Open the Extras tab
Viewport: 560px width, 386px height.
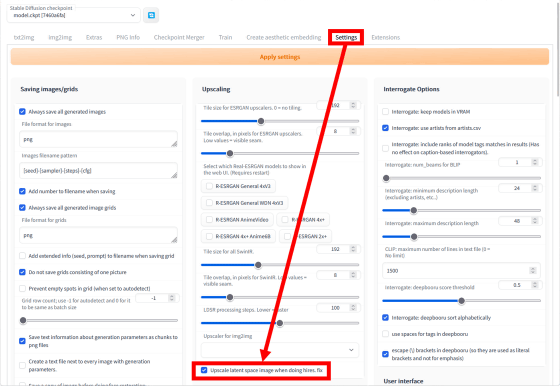pyautogui.click(x=94, y=37)
